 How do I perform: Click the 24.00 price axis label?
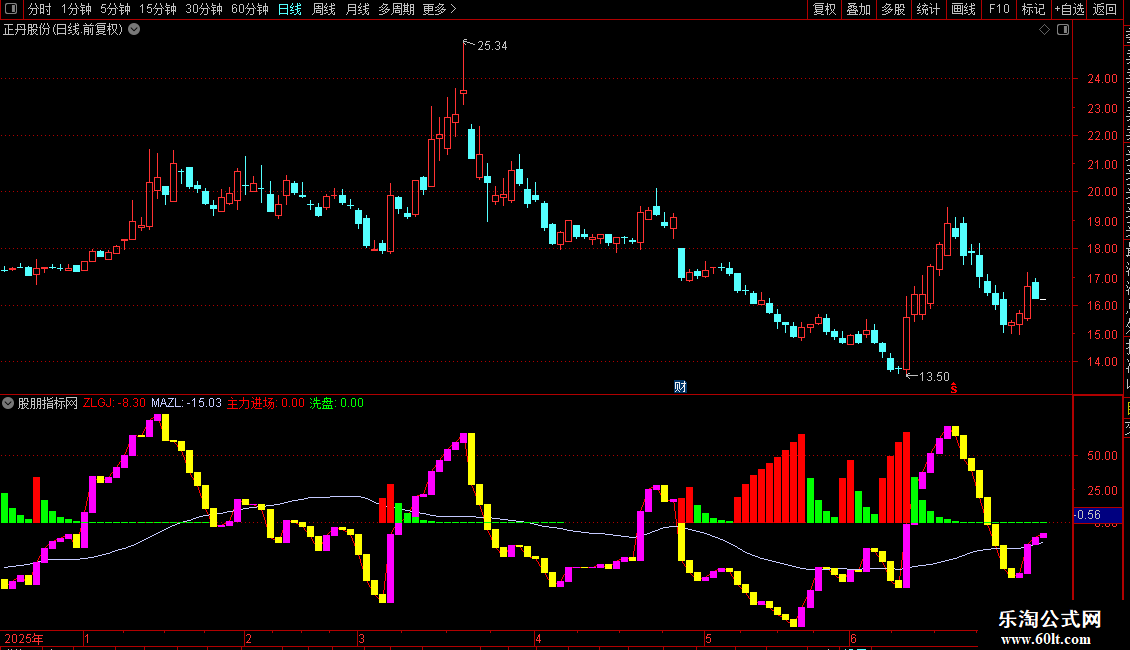pos(1103,79)
